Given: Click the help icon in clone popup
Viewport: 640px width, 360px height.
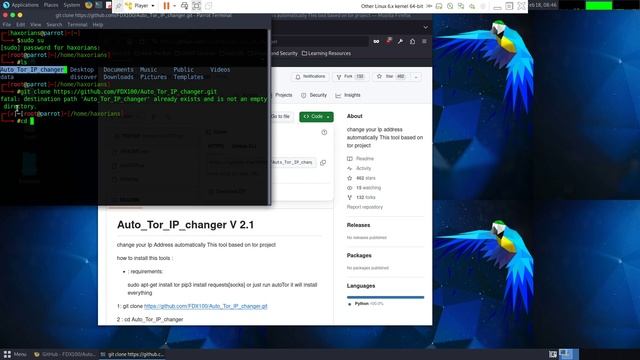Looking at the screenshot, I should click(324, 132).
